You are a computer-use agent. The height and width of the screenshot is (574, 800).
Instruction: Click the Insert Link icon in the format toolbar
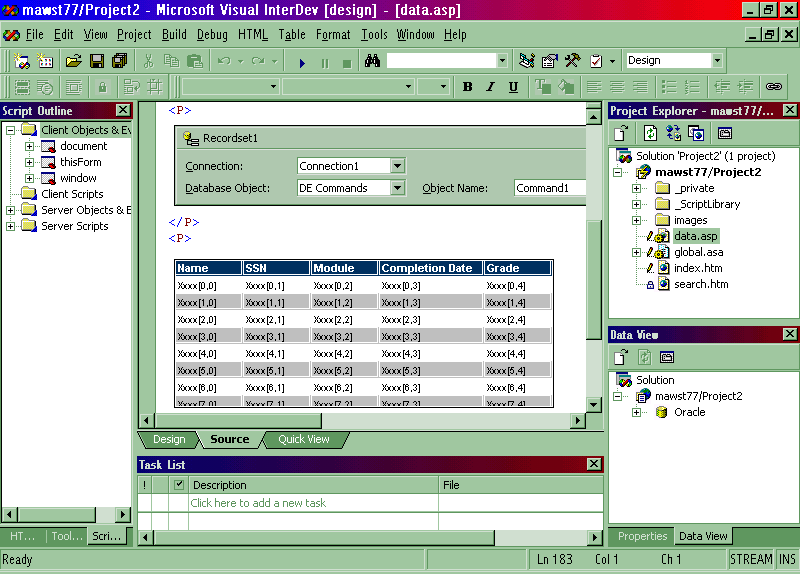click(x=773, y=87)
